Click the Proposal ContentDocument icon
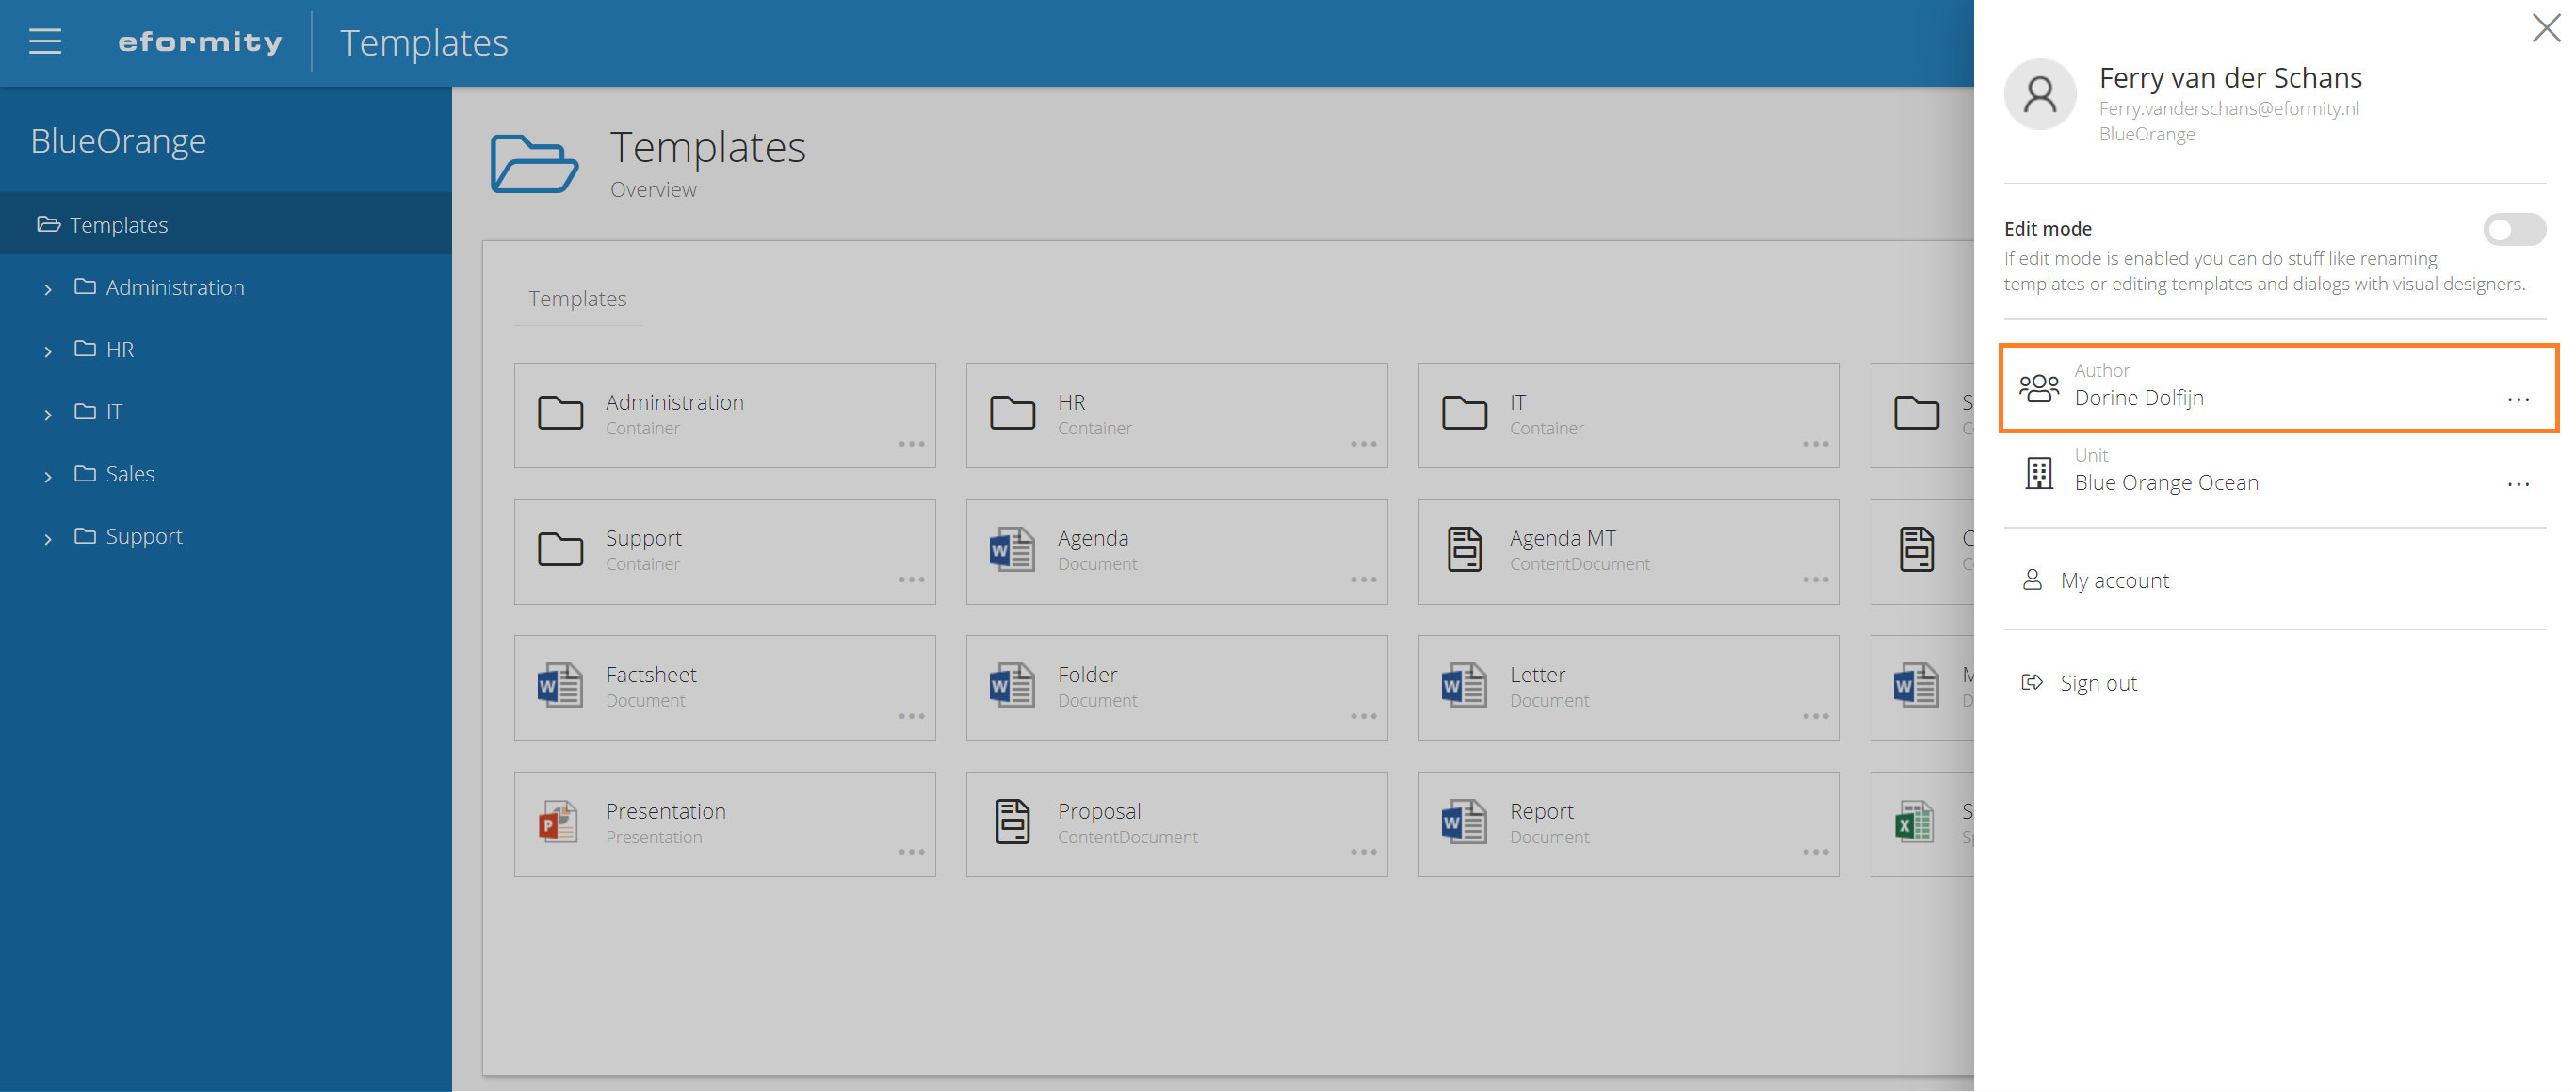The height and width of the screenshot is (1092, 2576). point(1012,822)
